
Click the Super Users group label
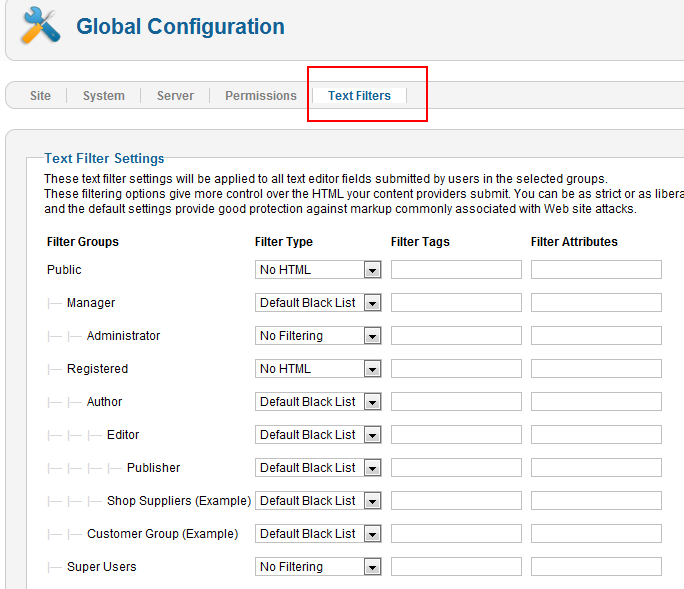[x=102, y=567]
